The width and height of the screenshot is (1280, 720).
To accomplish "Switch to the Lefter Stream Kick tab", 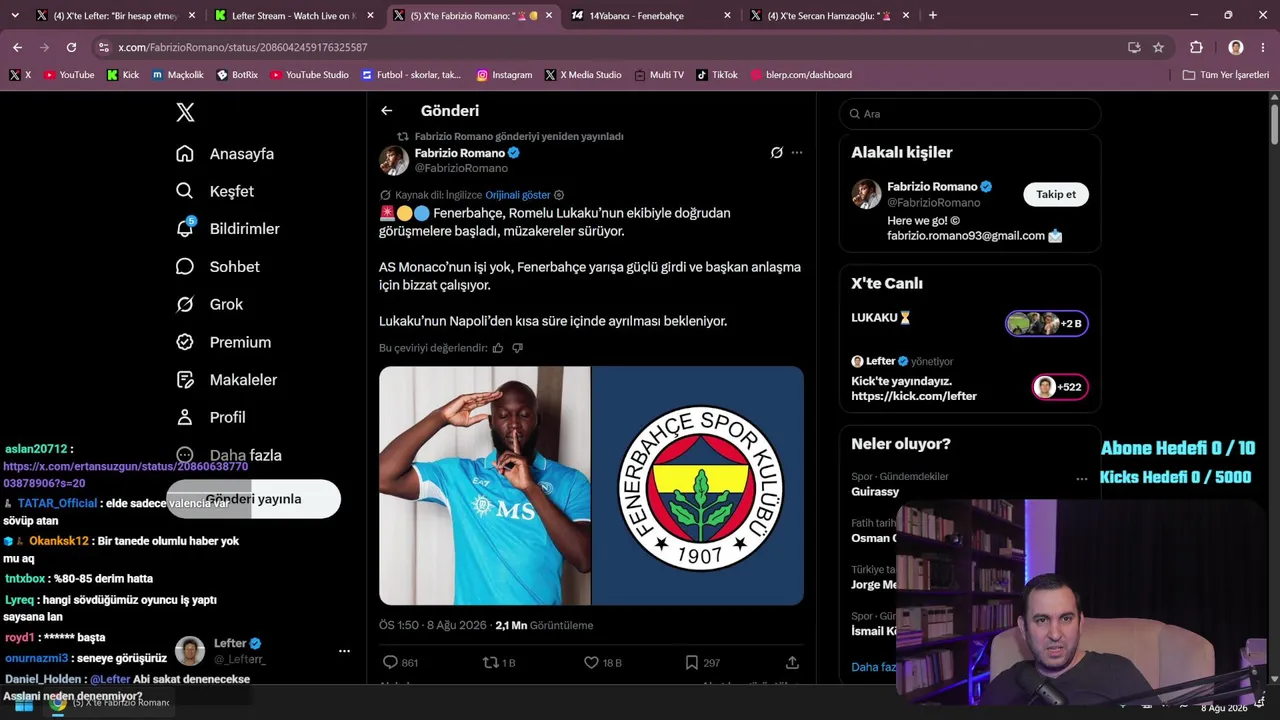I will (292, 15).
